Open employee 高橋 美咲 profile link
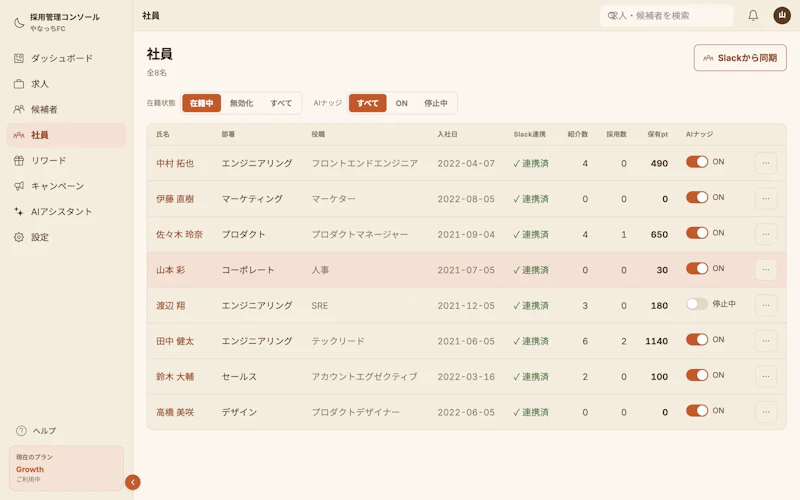This screenshot has height=500, width=800. (x=175, y=412)
